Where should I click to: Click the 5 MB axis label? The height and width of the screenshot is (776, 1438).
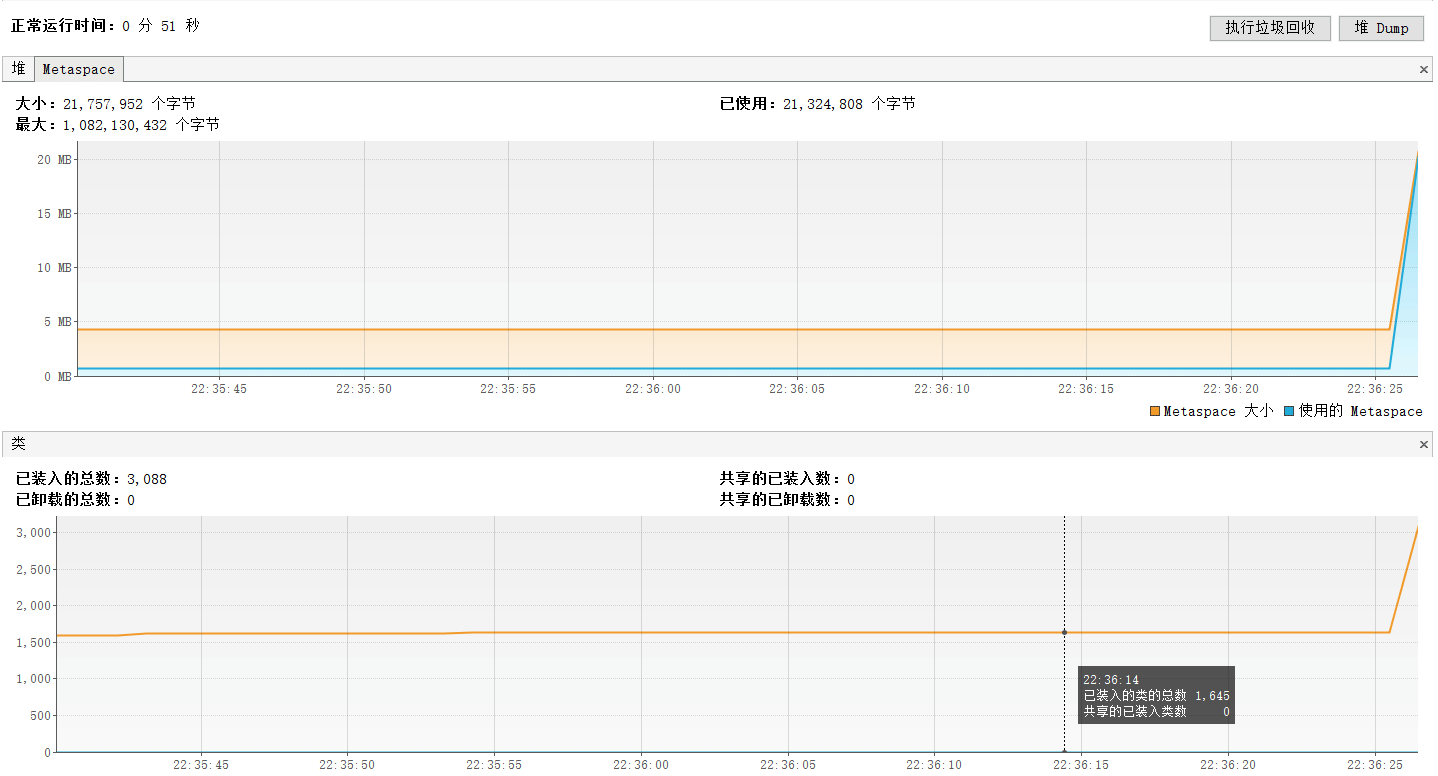coord(56,322)
